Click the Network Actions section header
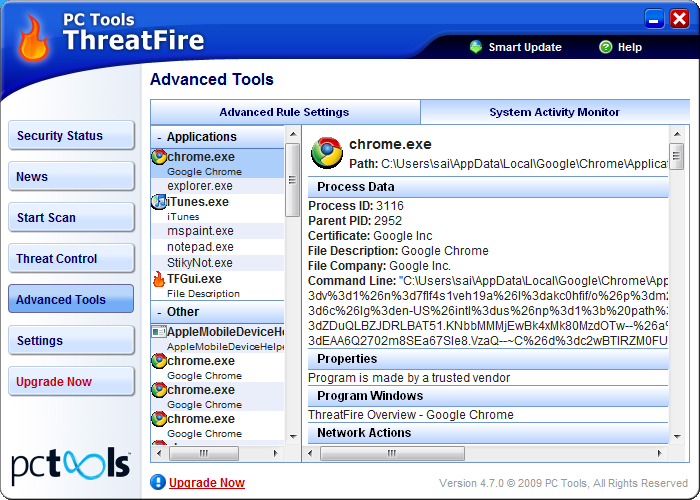Viewport: 700px width, 500px height. click(488, 433)
